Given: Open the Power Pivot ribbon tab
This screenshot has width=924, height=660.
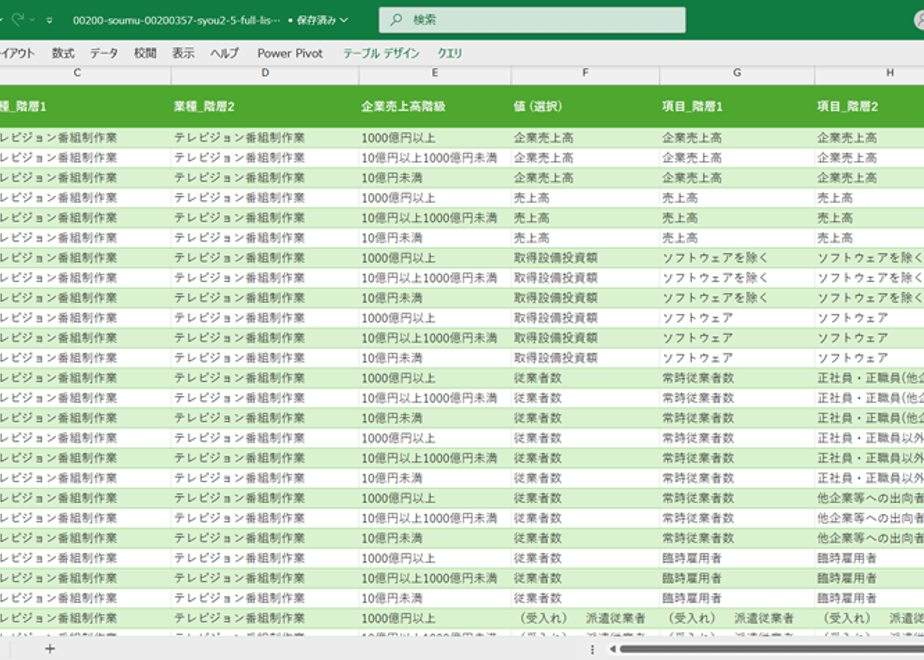Looking at the screenshot, I should click(290, 53).
